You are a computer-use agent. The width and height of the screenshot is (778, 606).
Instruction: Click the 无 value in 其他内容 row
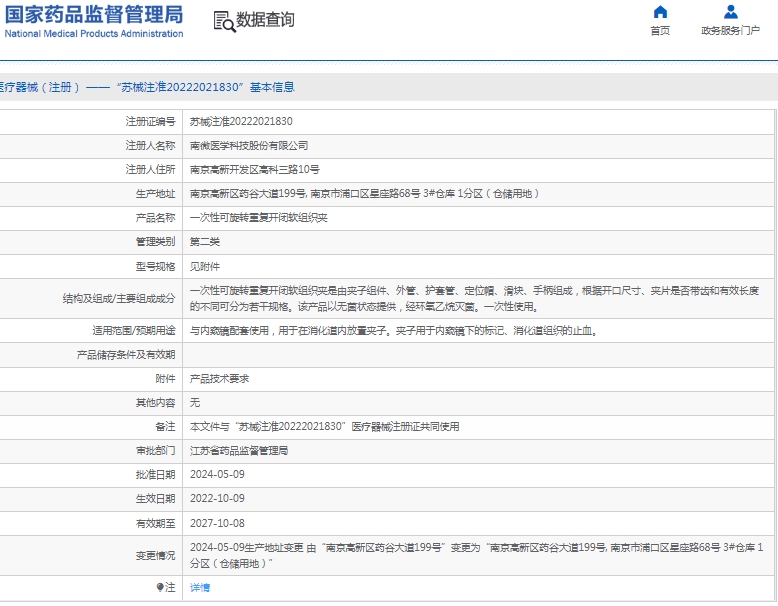tap(195, 403)
